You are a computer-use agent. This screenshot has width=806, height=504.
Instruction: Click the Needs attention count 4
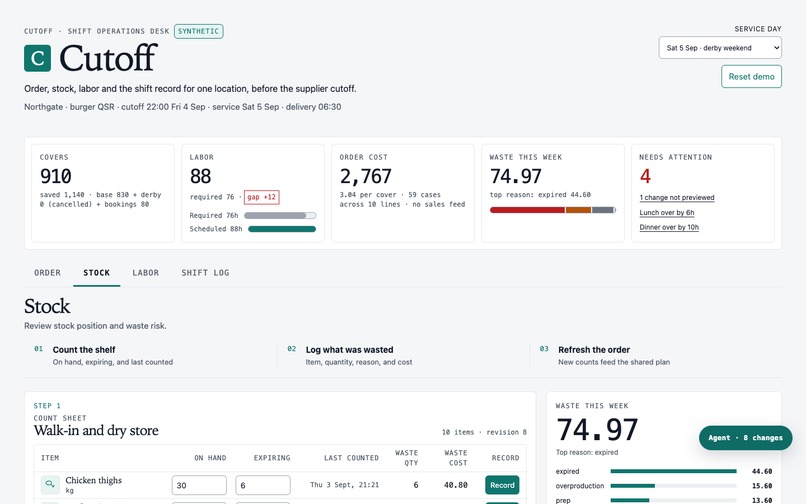tap(645, 176)
